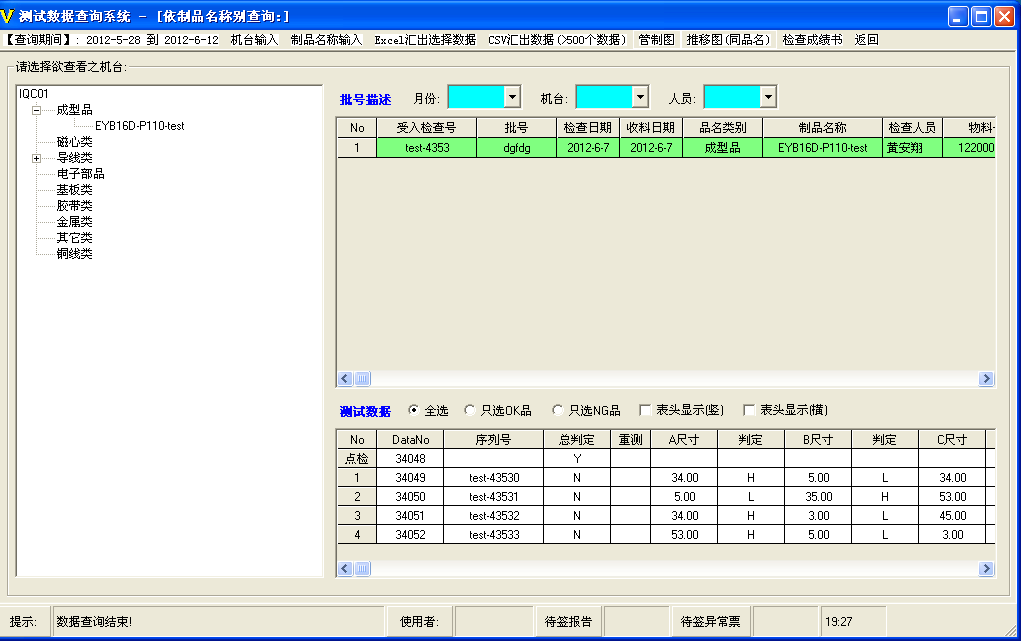Open the 管制图 control chart

pyautogui.click(x=656, y=40)
